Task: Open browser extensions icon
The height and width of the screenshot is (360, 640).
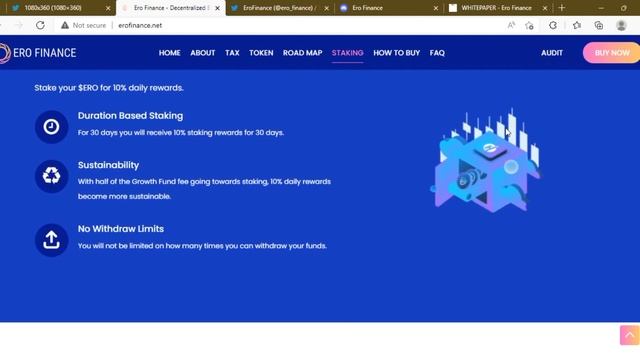Action: (553, 25)
